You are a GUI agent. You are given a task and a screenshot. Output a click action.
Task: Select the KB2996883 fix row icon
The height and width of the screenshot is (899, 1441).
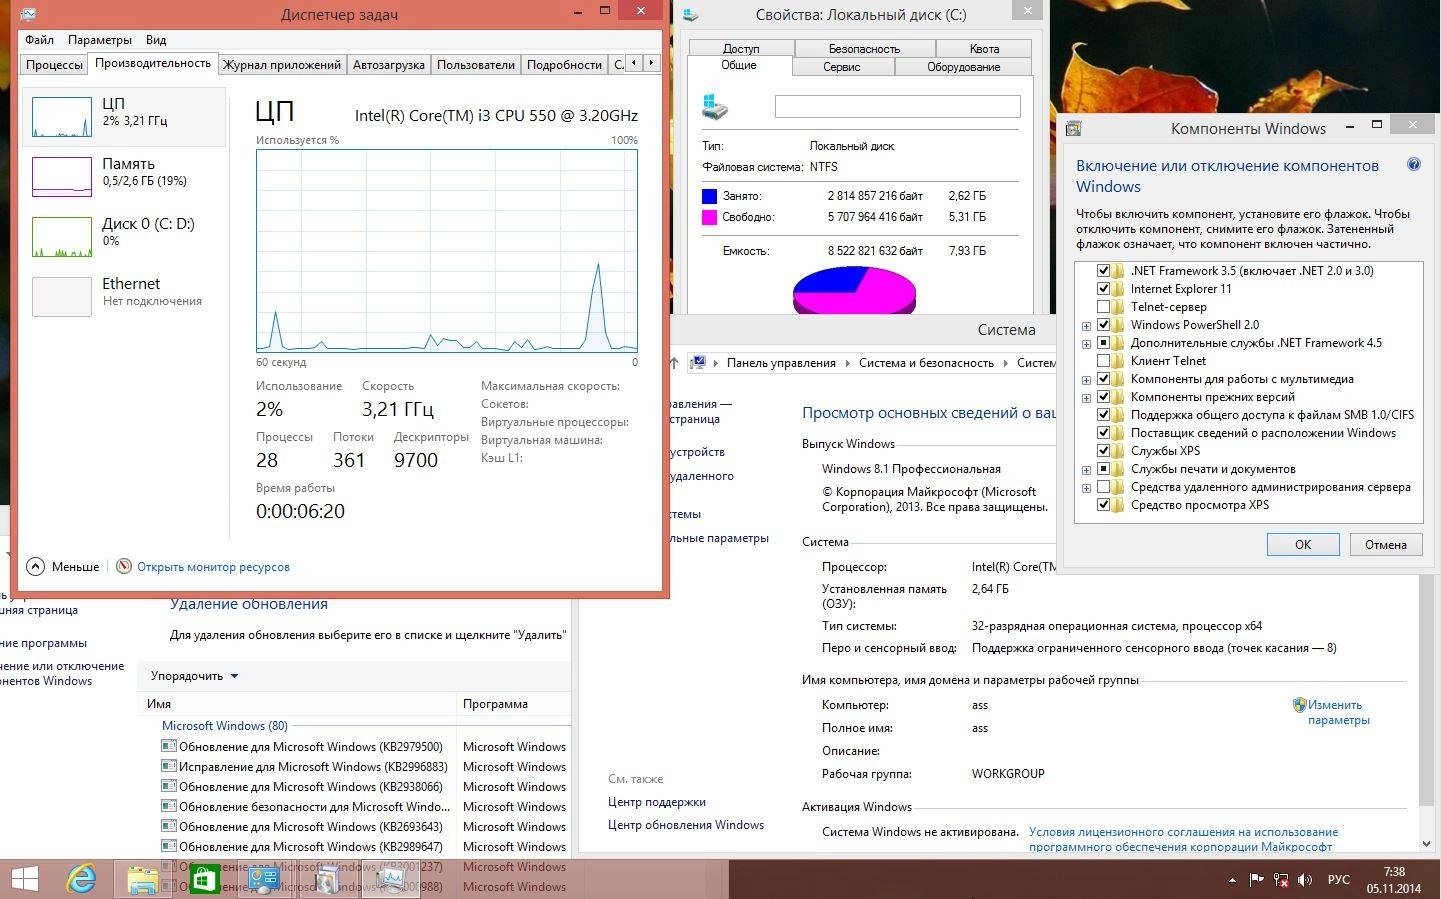click(169, 766)
